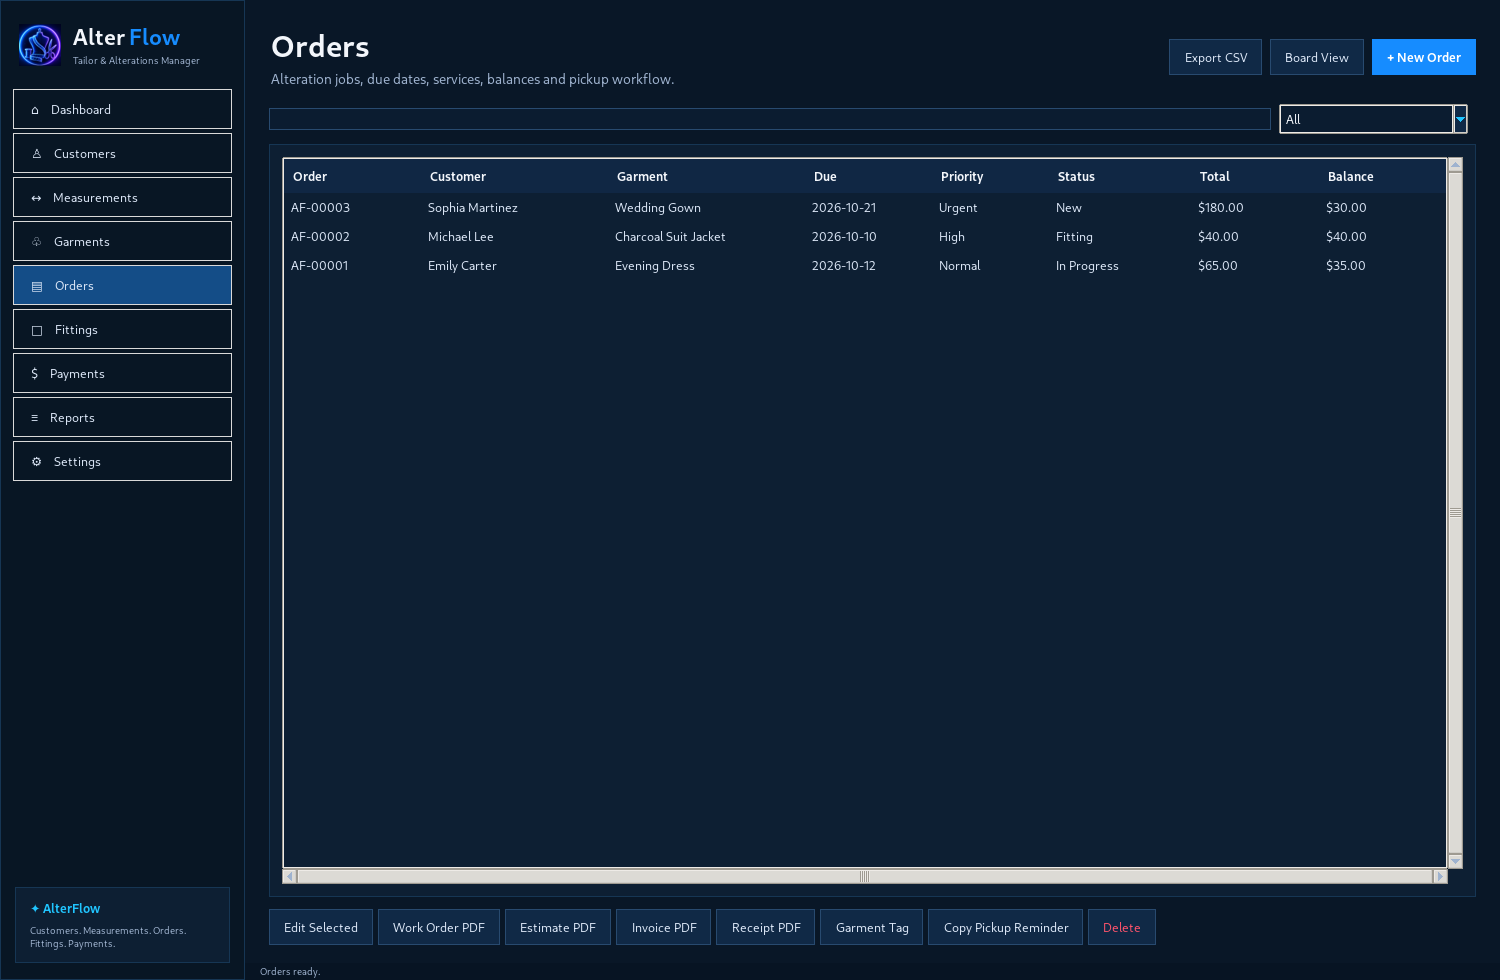Viewport: 1500px width, 980px height.
Task: Click the Reports lines icon
Action: [x=35, y=418]
